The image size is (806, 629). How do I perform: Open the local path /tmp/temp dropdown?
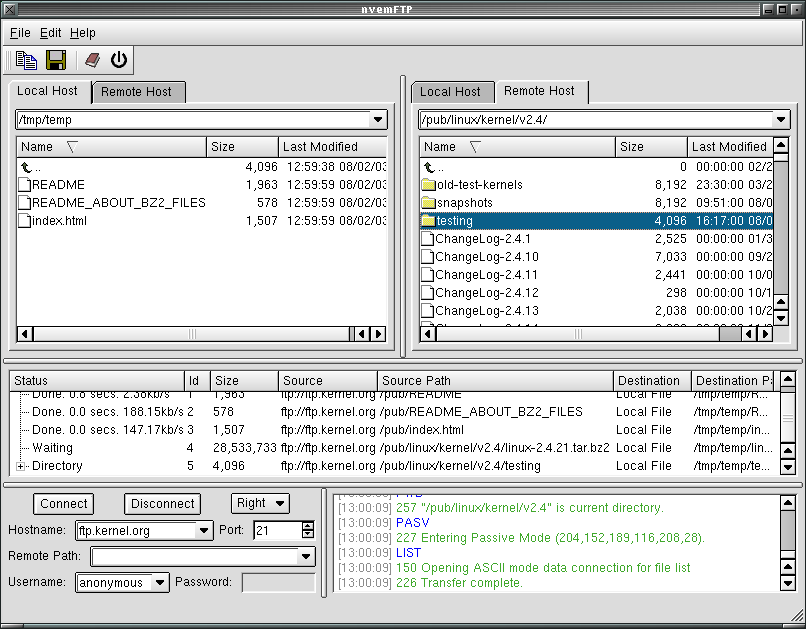point(377,120)
